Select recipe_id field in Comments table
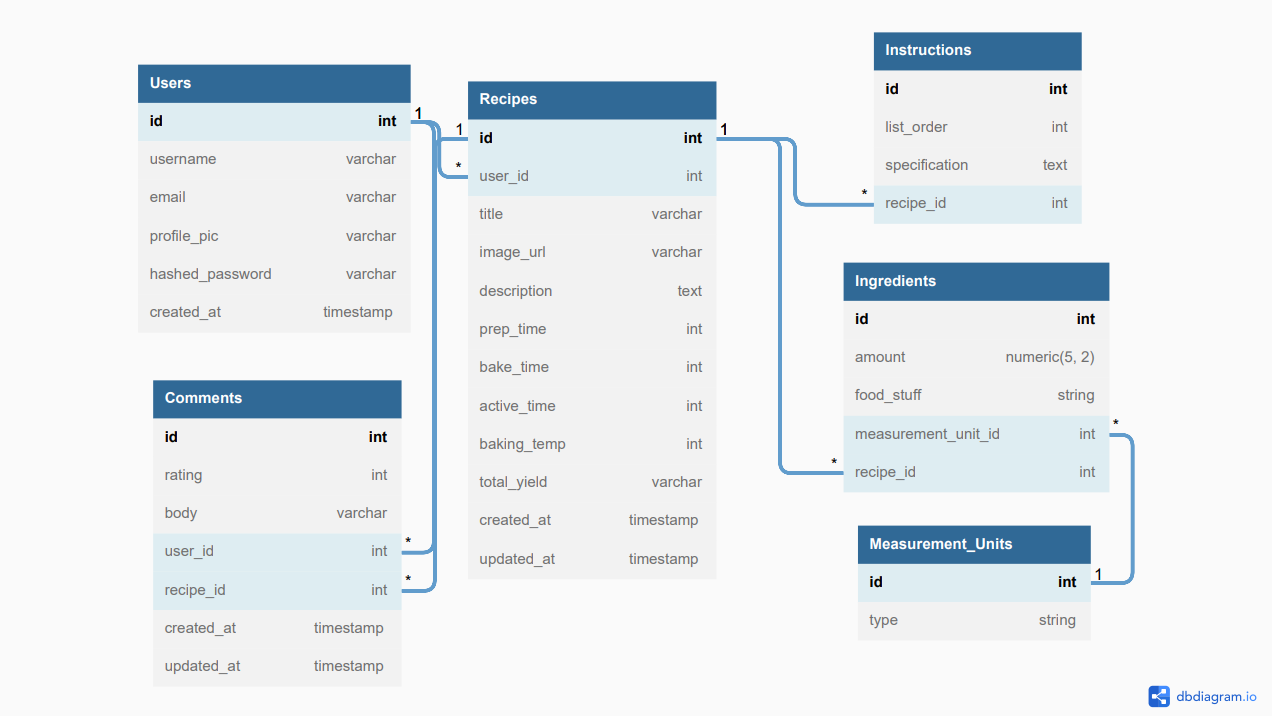 coord(277,590)
